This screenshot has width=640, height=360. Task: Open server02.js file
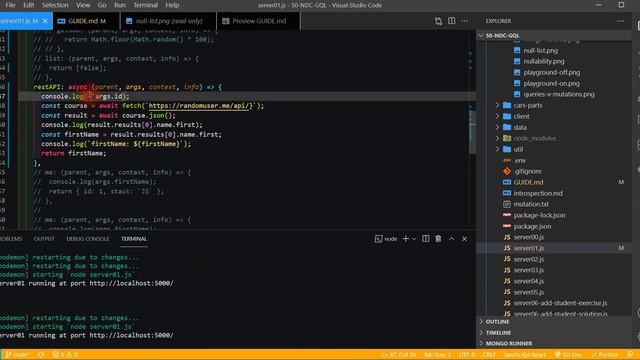click(x=528, y=259)
